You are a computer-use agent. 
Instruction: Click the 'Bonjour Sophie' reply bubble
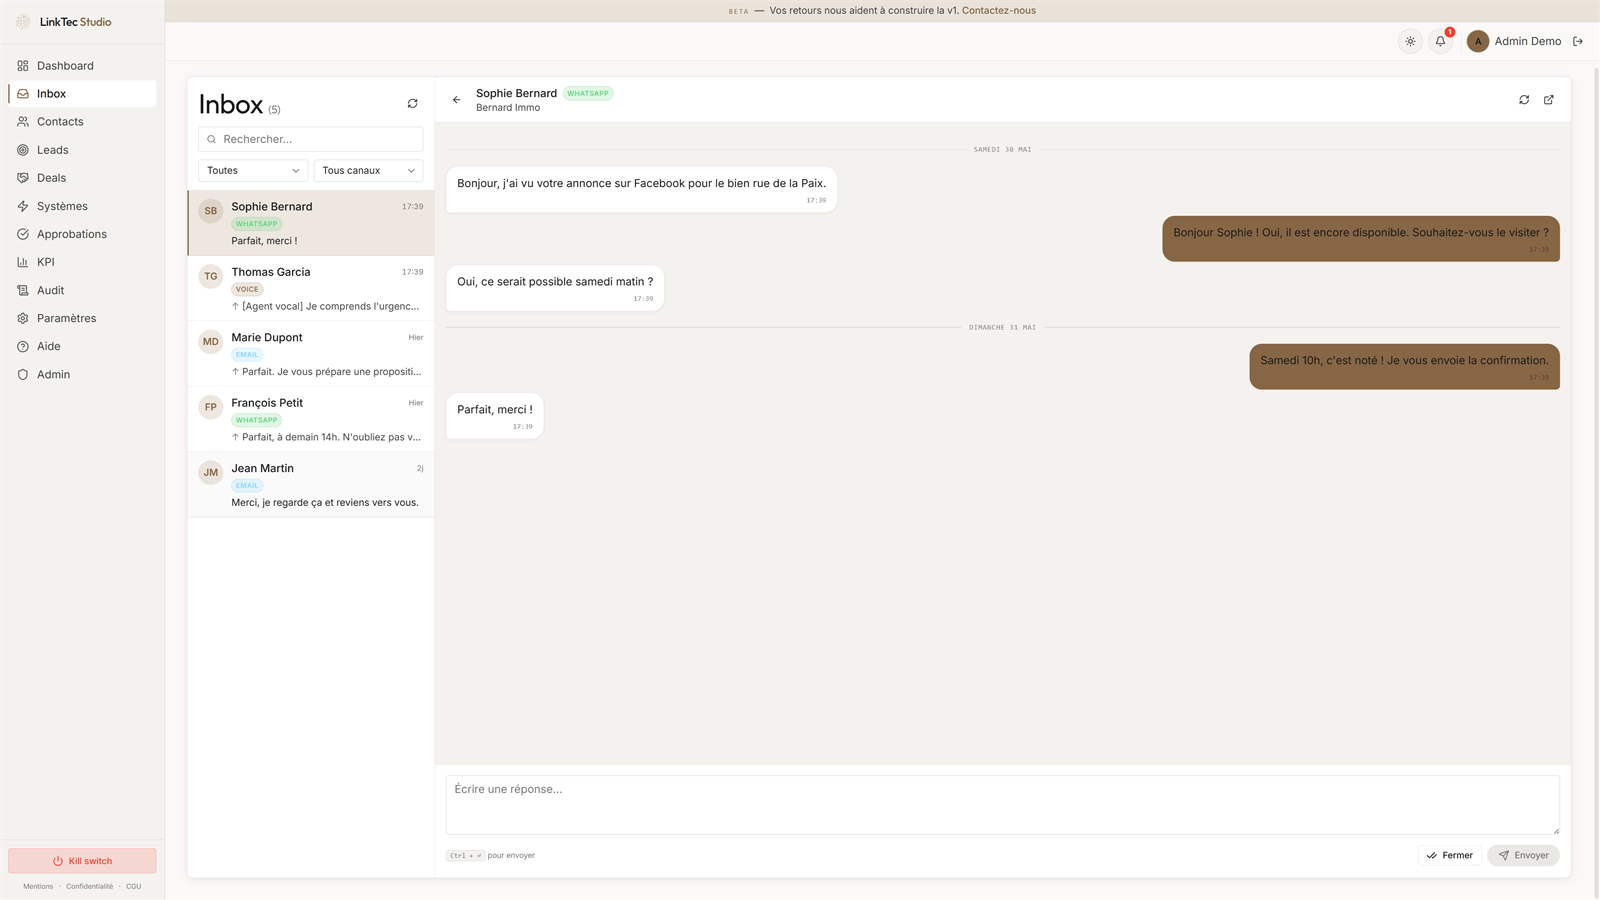[x=1361, y=239]
